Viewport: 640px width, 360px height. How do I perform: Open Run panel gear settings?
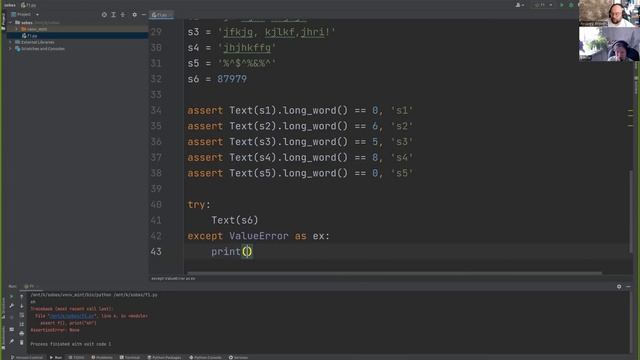pos(619,287)
